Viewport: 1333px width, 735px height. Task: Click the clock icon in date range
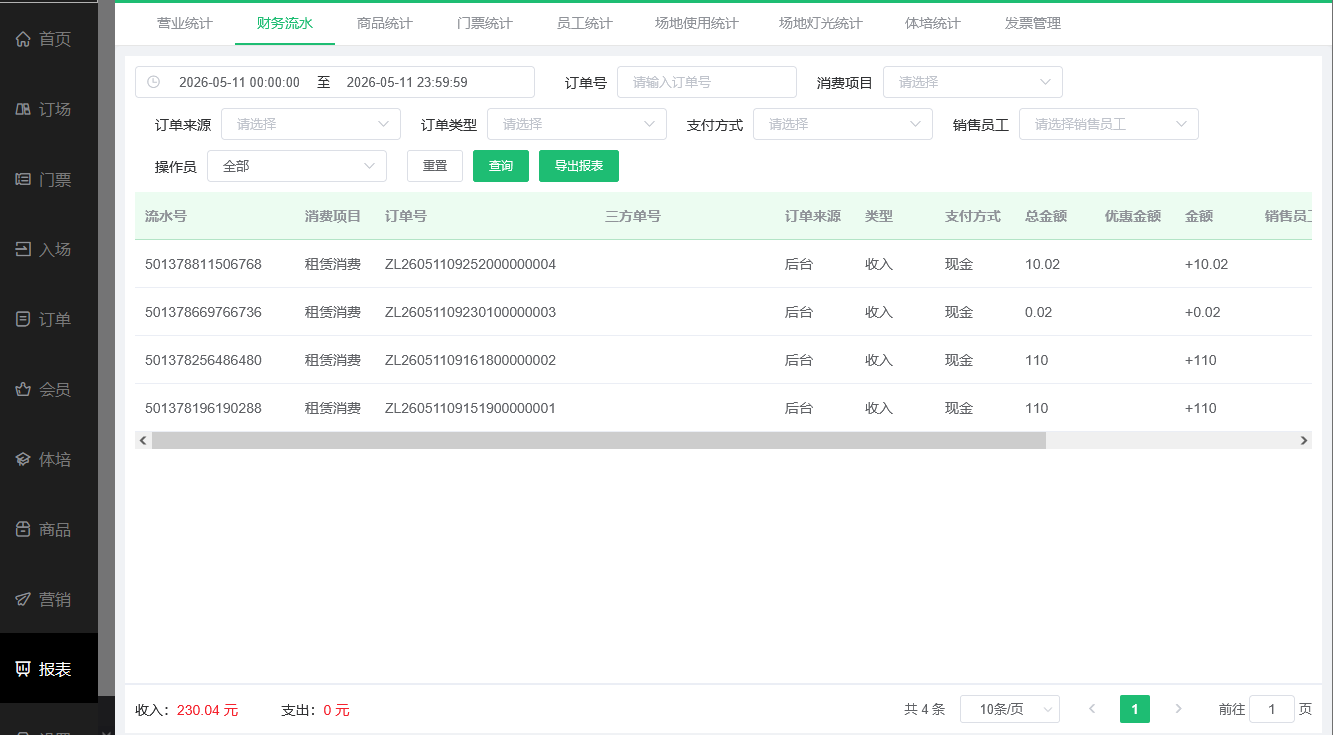(x=153, y=82)
